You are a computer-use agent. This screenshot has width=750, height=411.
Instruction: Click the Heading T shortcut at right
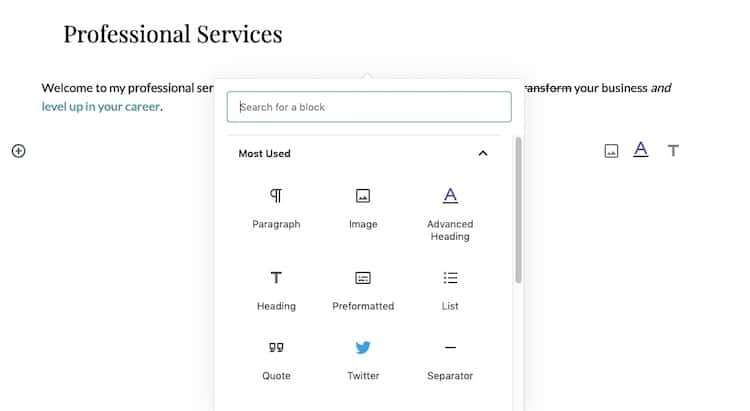click(x=673, y=151)
